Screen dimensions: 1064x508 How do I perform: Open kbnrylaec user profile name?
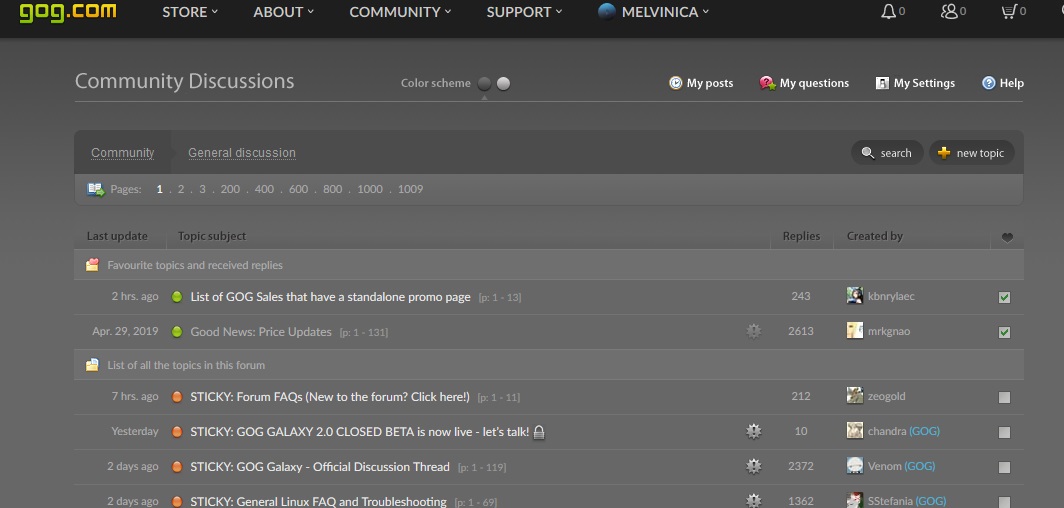(x=891, y=296)
